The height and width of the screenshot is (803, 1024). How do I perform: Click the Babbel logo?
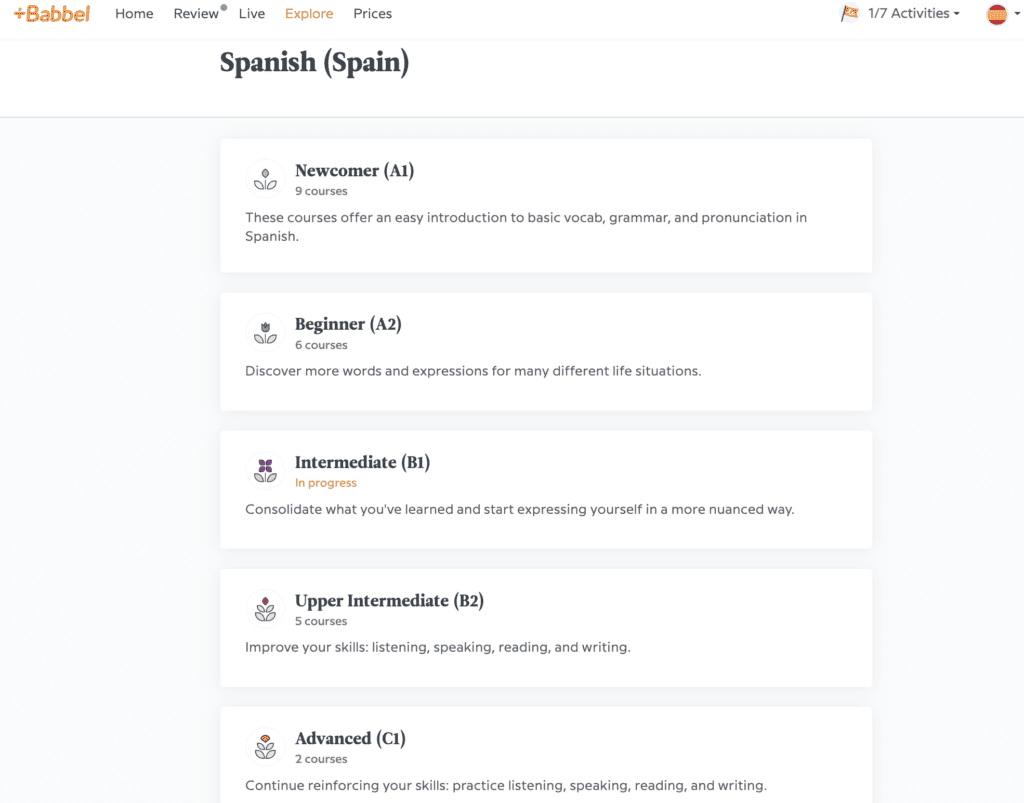[x=51, y=14]
